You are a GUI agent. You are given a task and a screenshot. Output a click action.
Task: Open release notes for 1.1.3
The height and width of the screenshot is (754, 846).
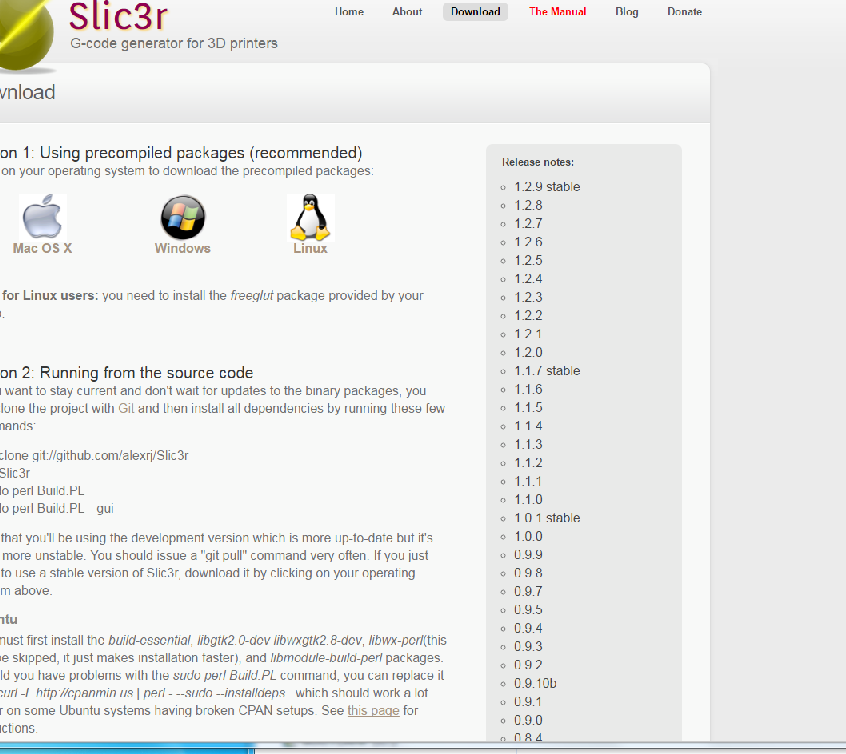click(x=528, y=444)
